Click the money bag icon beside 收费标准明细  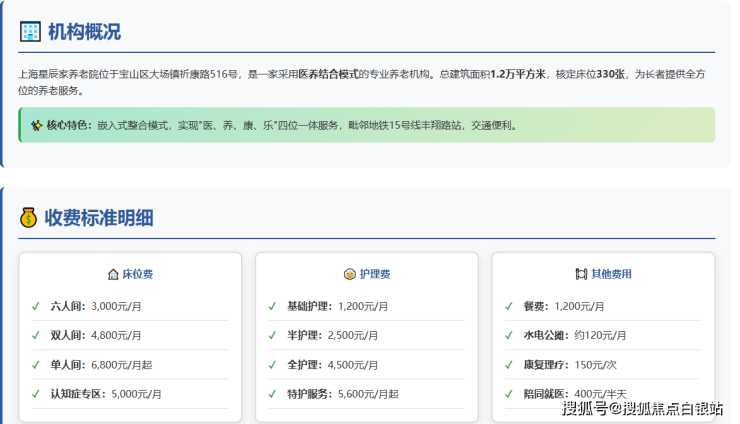[29, 217]
